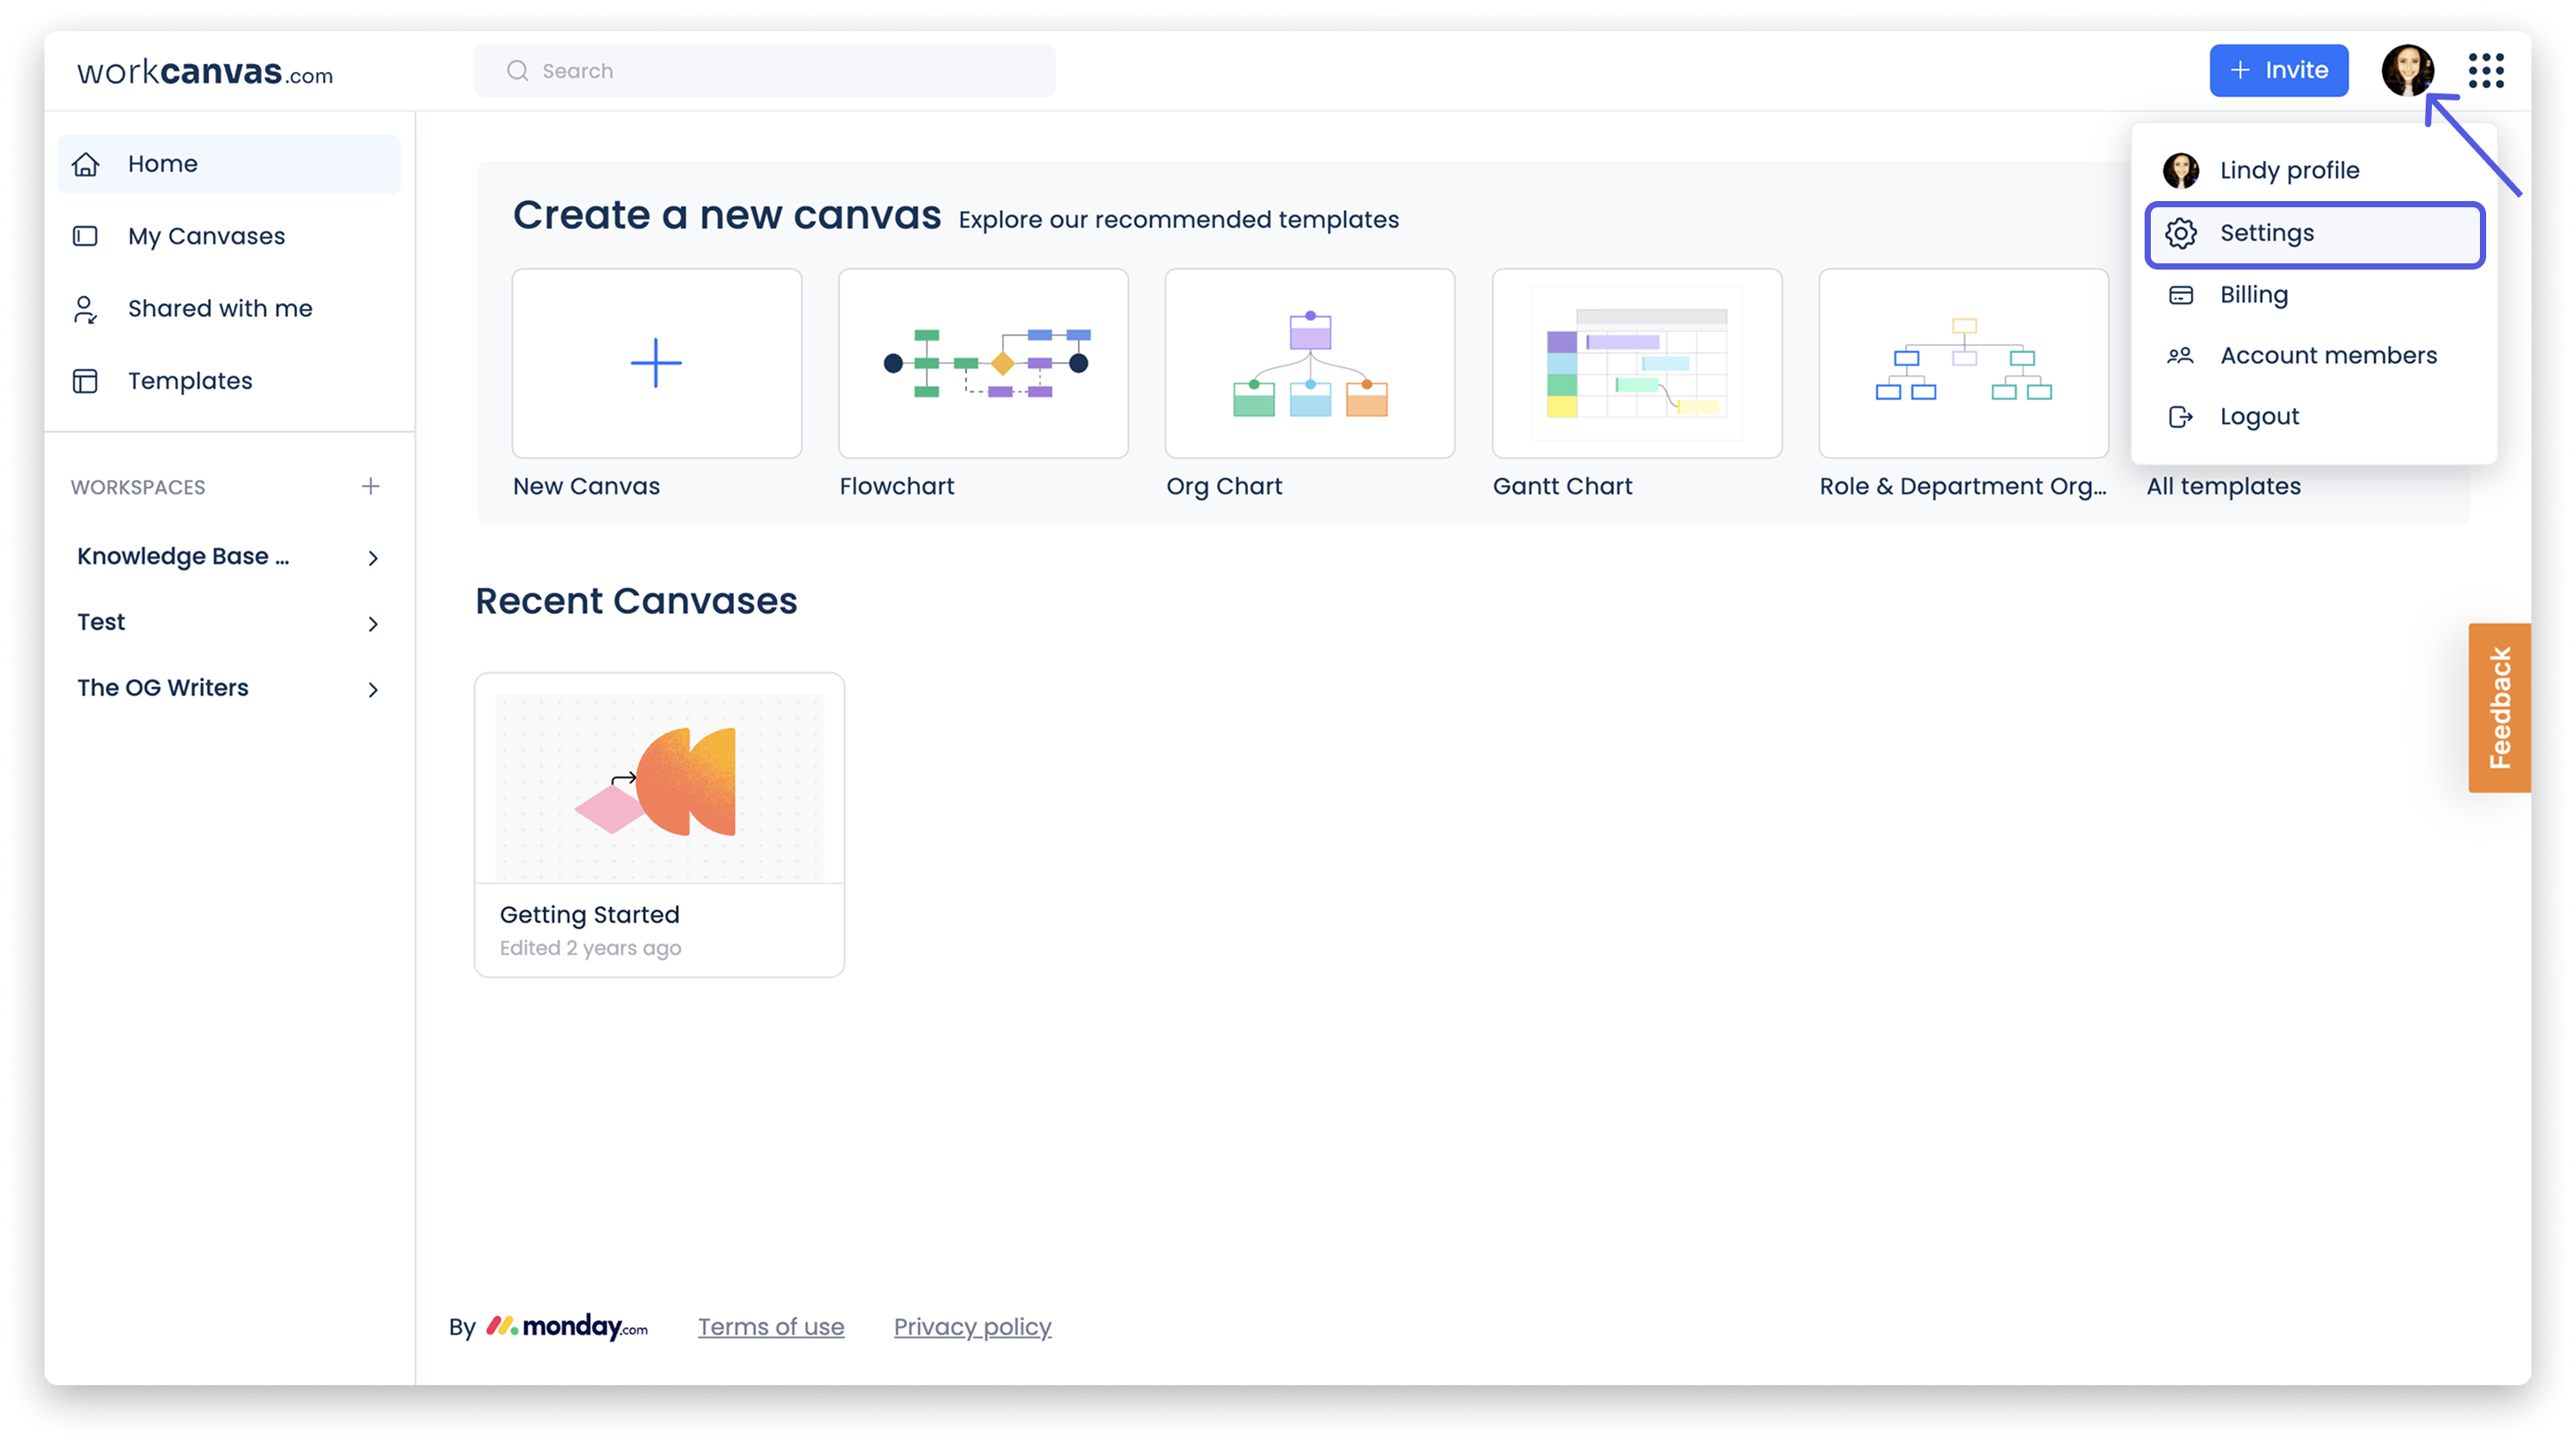This screenshot has height=1443, width=2576.
Task: Expand The OG Writers workspace chevron
Action: pos(373,690)
